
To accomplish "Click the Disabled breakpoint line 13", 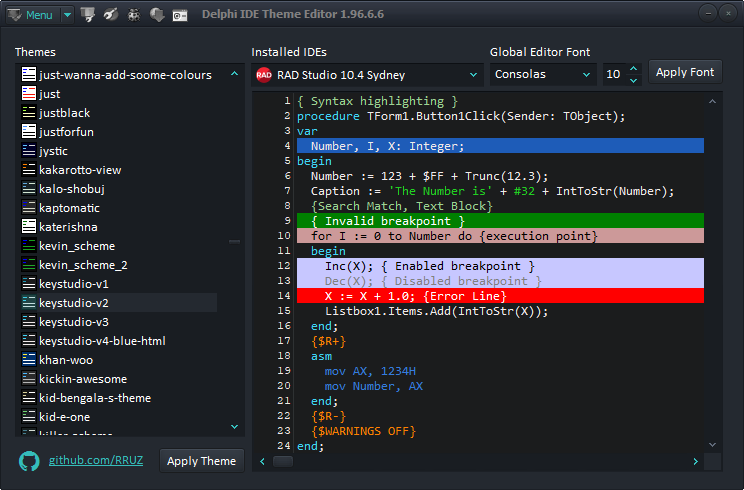I will click(x=500, y=281).
